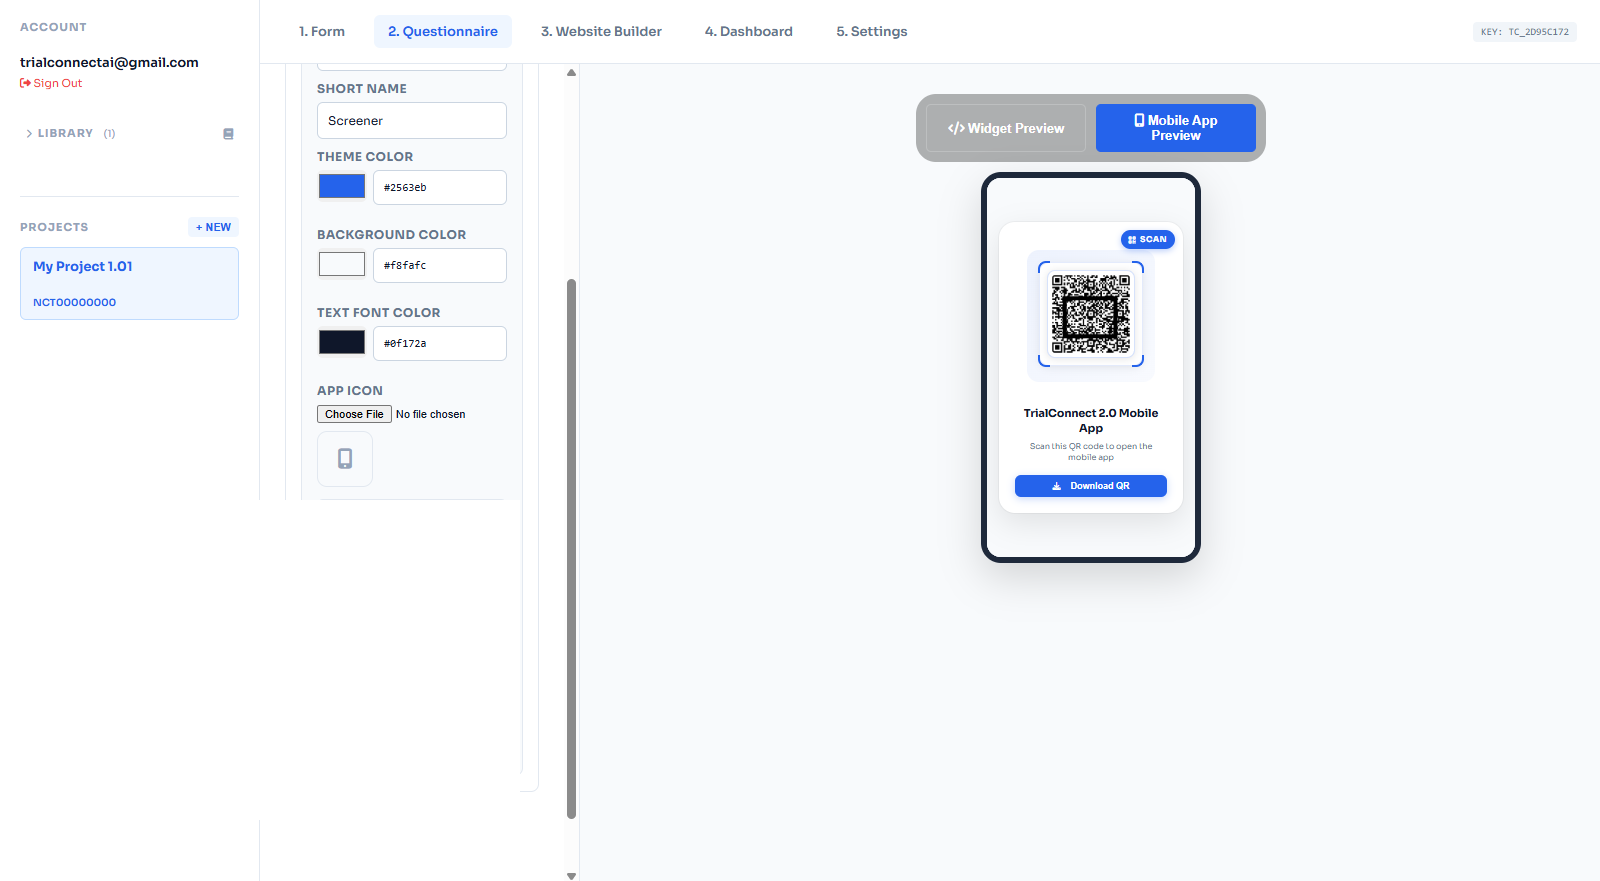Click the scrollbar down arrow

(571, 875)
